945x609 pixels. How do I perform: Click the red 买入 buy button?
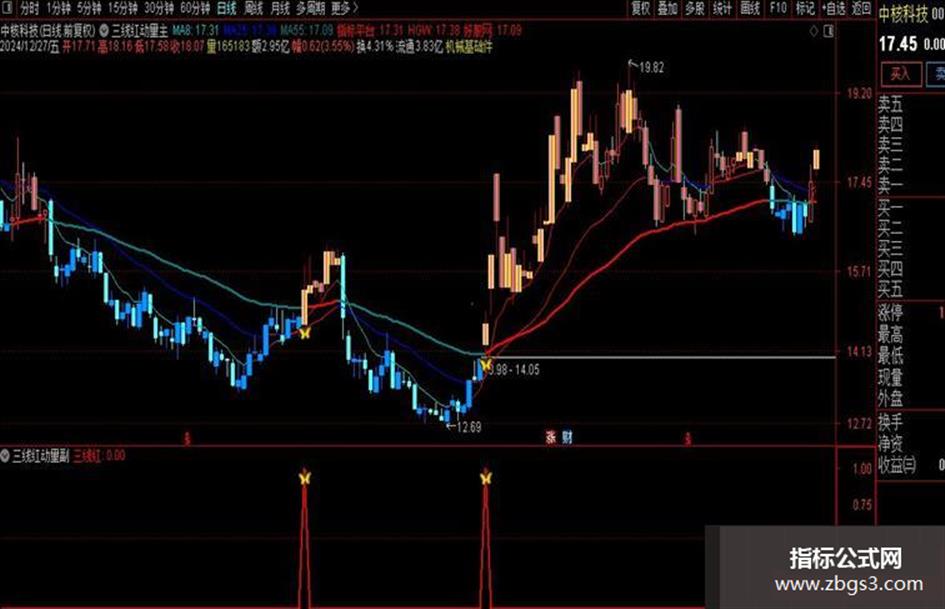[901, 74]
